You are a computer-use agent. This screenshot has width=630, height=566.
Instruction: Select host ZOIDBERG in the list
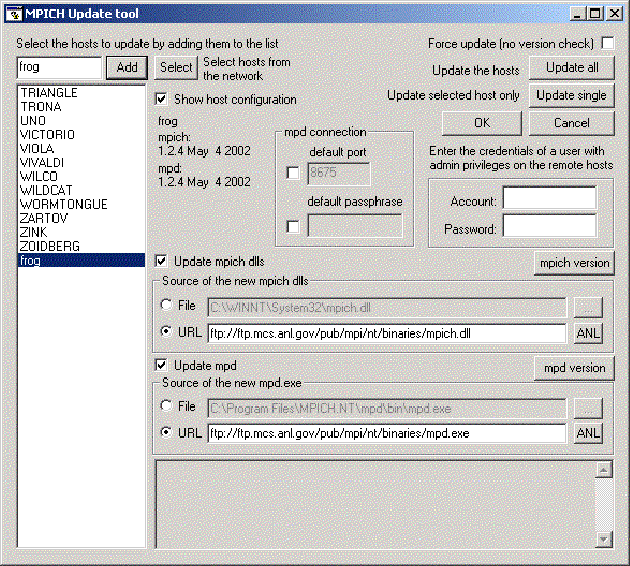(x=82, y=246)
